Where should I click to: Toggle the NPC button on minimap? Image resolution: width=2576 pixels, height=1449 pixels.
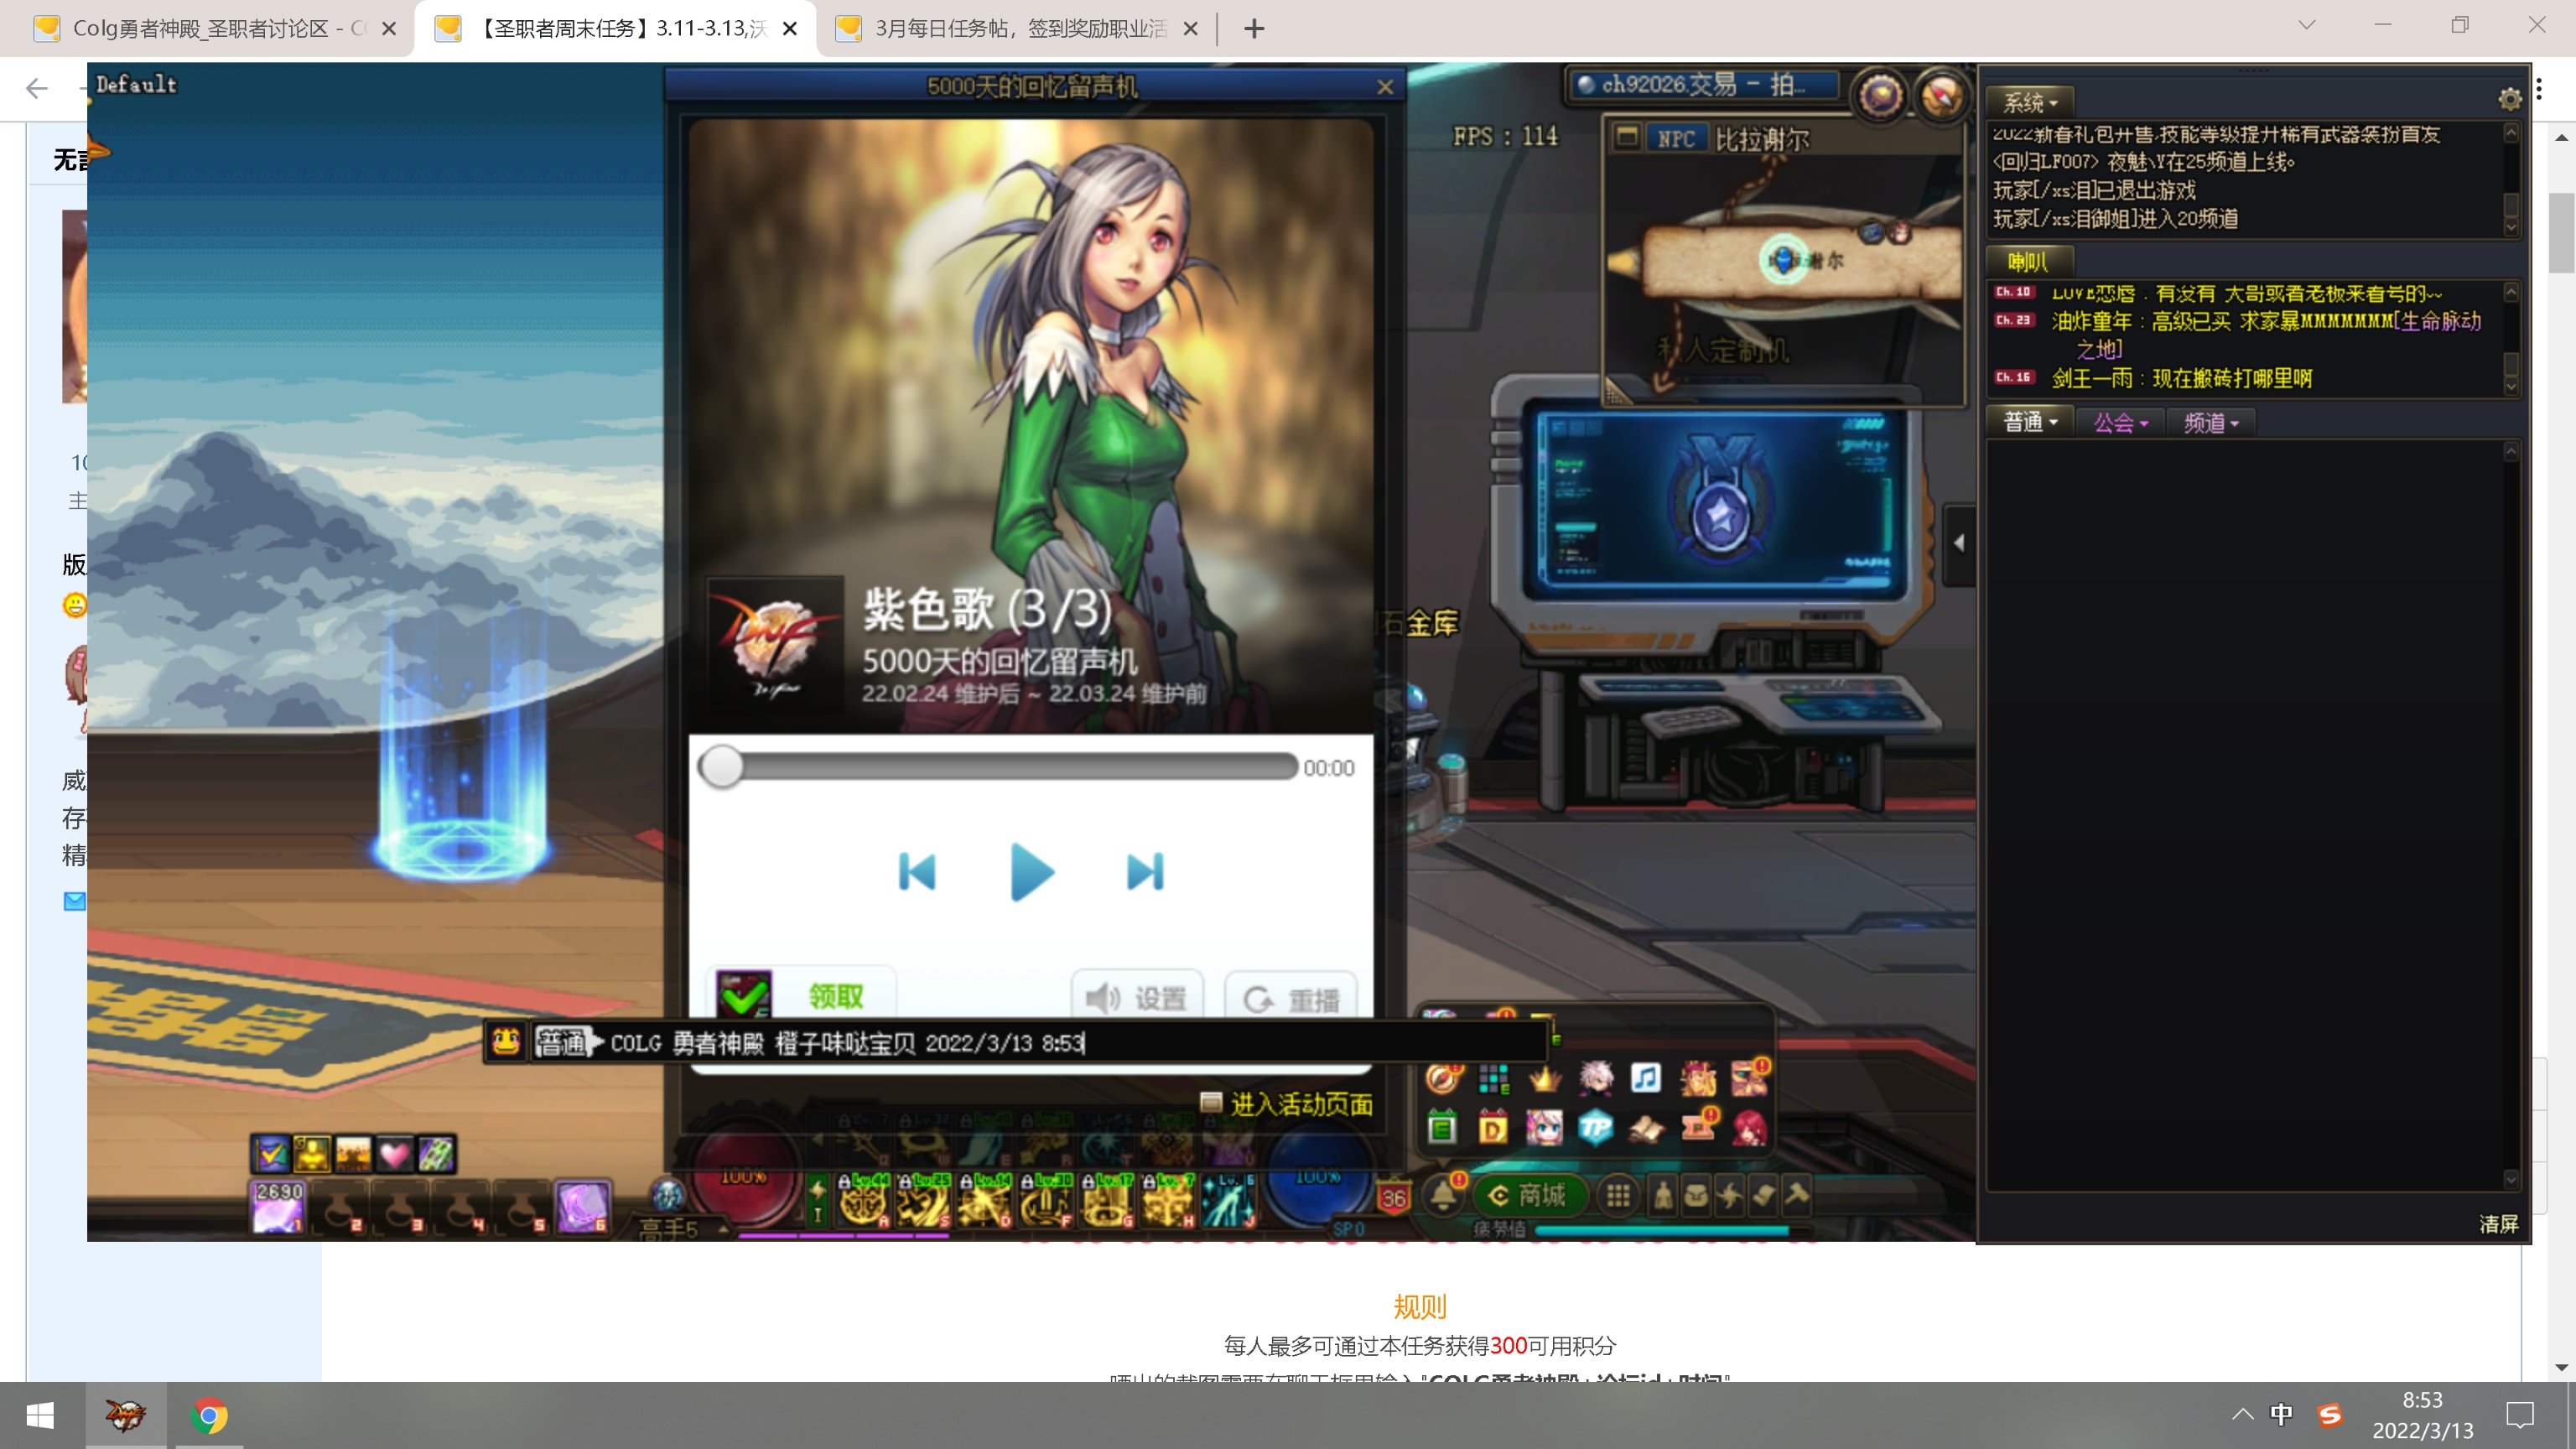click(x=1676, y=139)
